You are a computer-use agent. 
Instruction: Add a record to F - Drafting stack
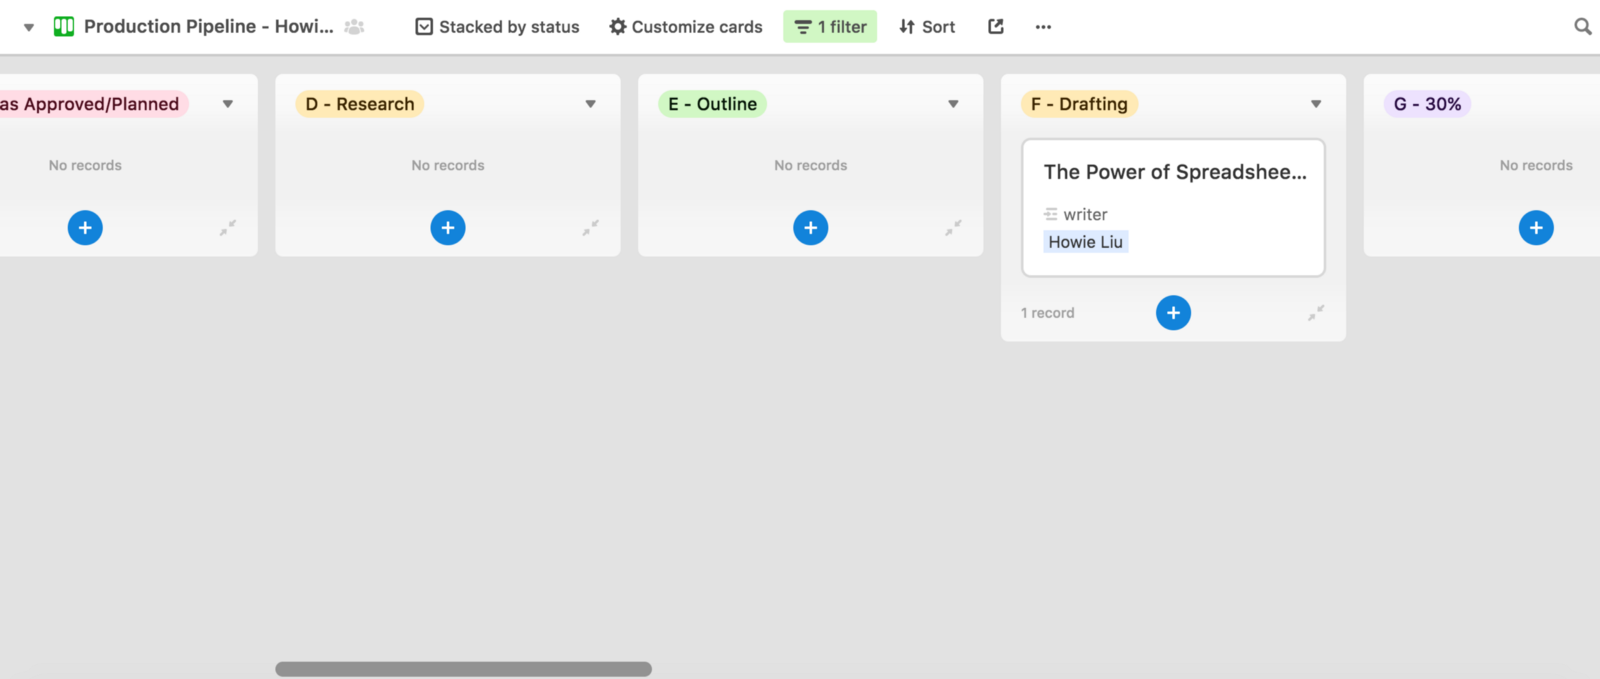[1174, 313]
